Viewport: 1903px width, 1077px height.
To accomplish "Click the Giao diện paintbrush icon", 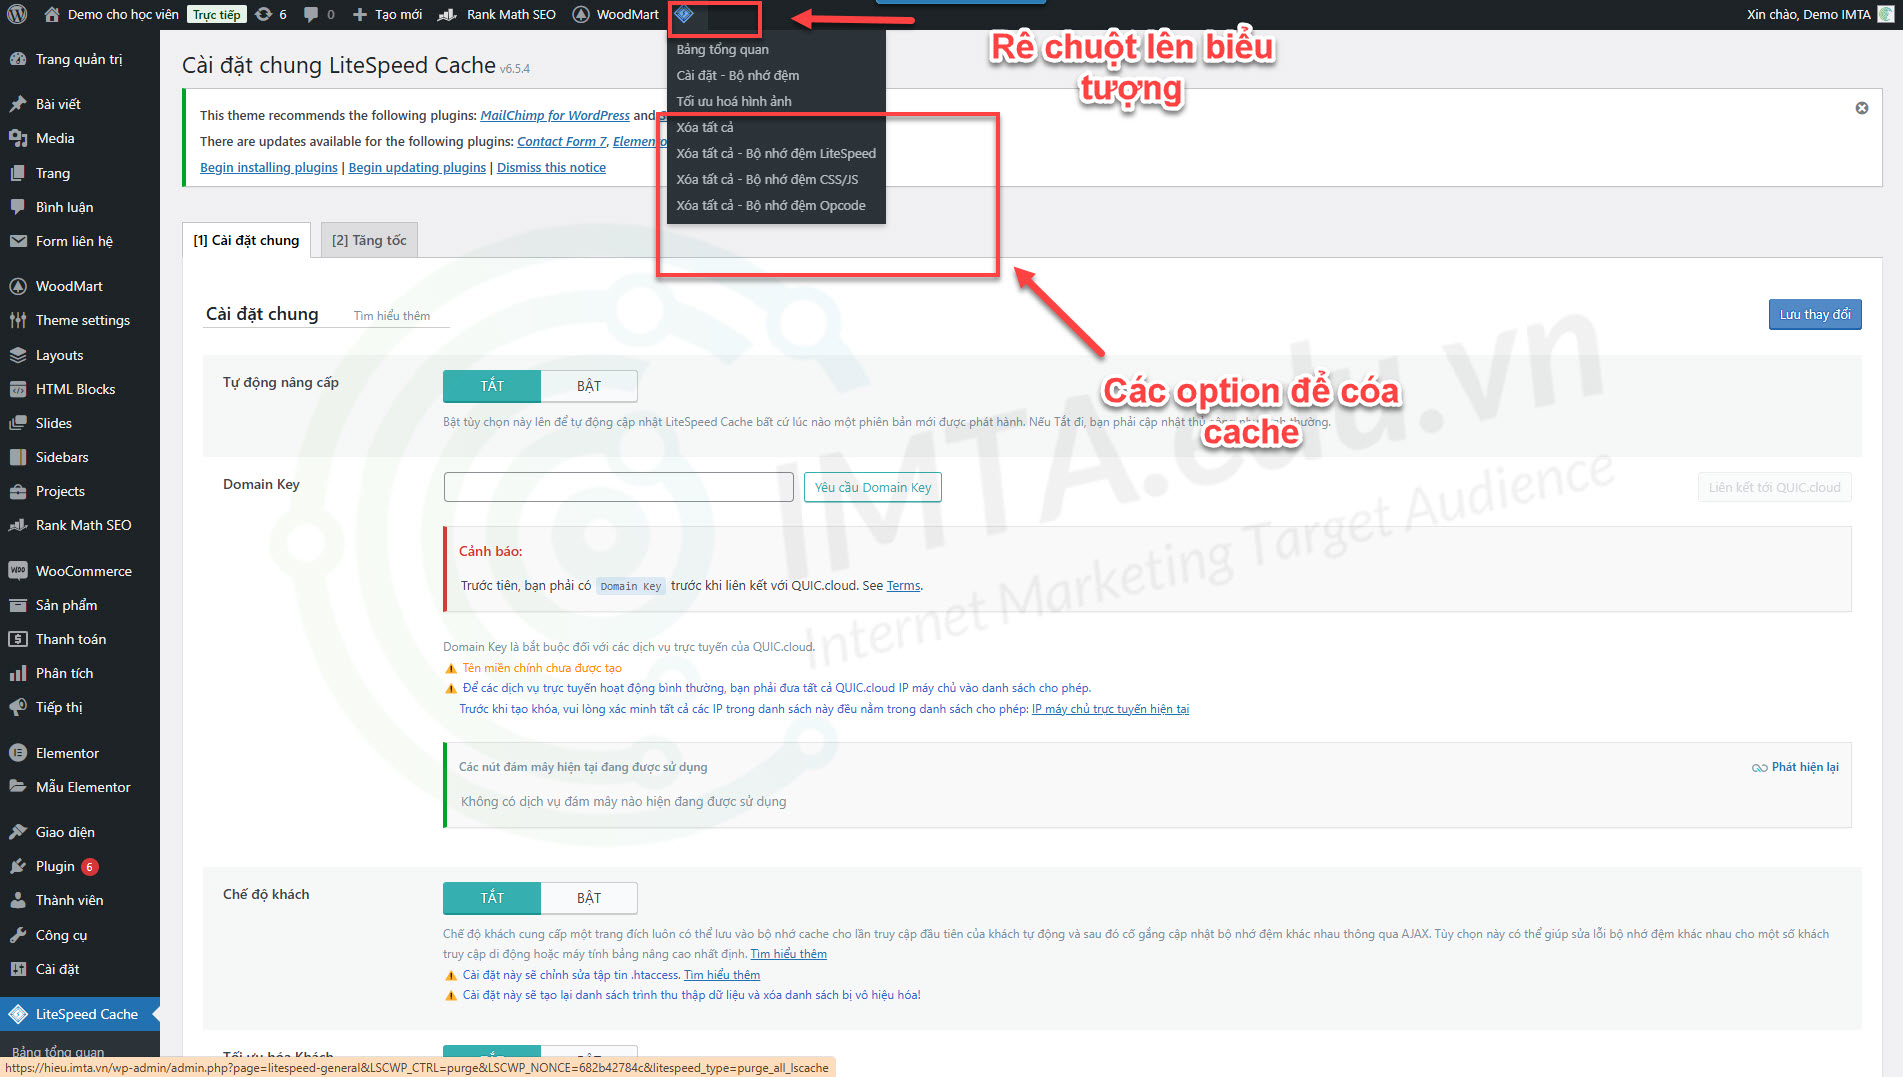I will click(18, 832).
